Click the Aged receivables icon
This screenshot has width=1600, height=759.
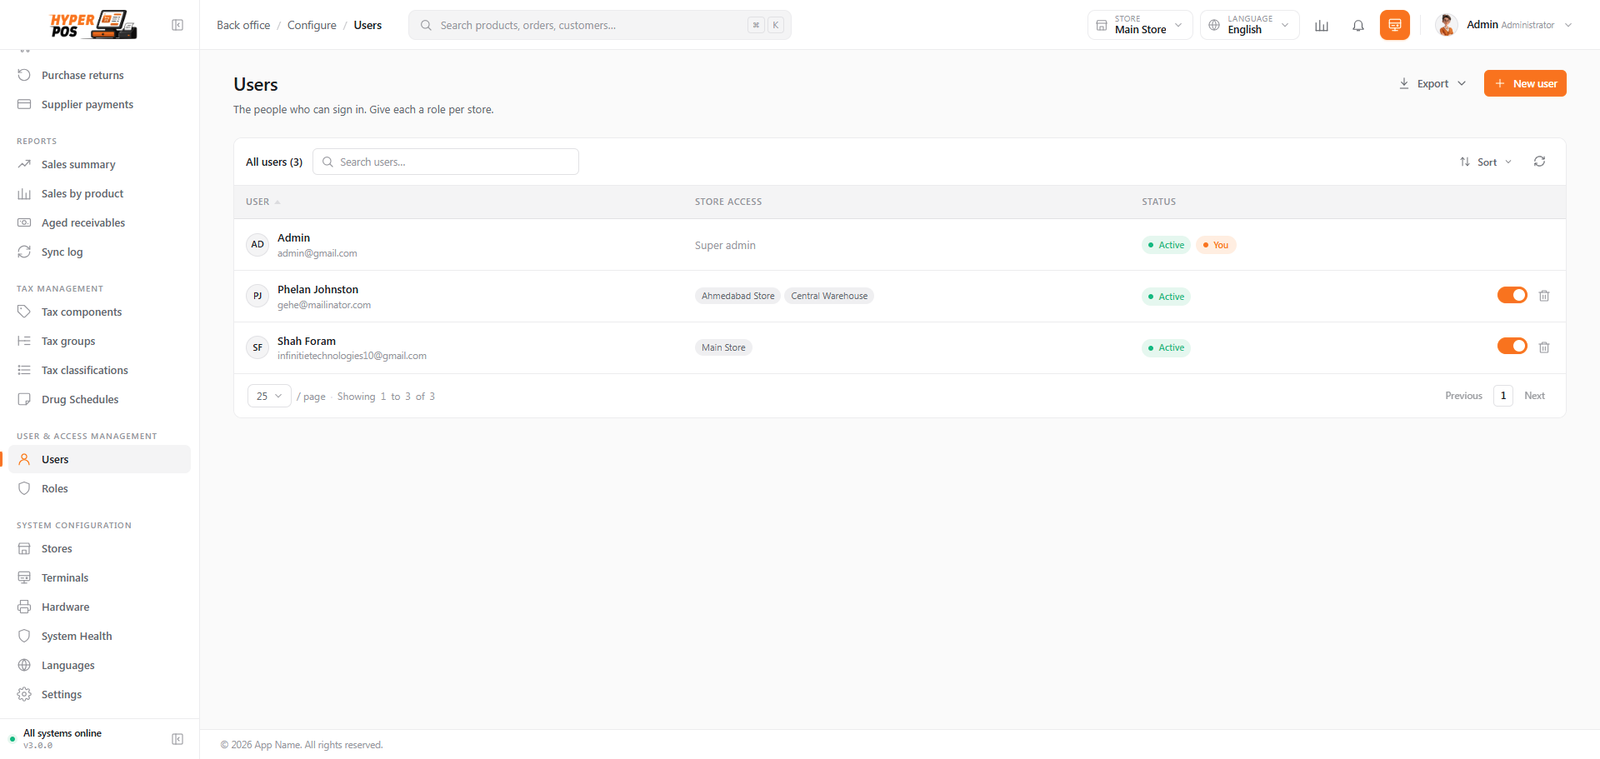pyautogui.click(x=24, y=222)
